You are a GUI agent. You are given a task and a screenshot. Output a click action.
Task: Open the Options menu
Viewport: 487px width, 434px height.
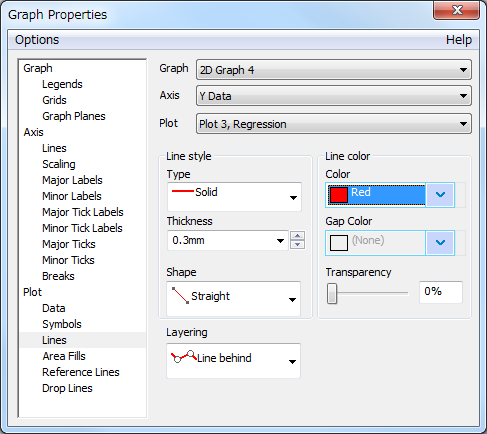37,40
